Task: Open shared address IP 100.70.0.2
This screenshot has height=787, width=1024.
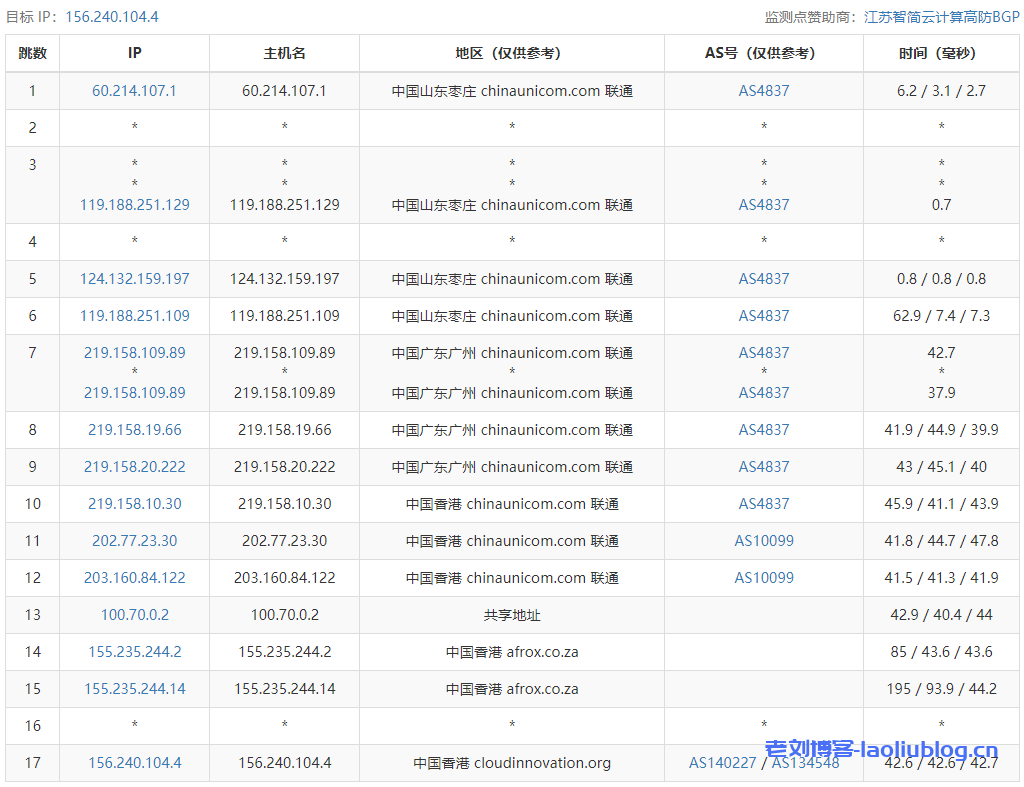Action: (134, 615)
